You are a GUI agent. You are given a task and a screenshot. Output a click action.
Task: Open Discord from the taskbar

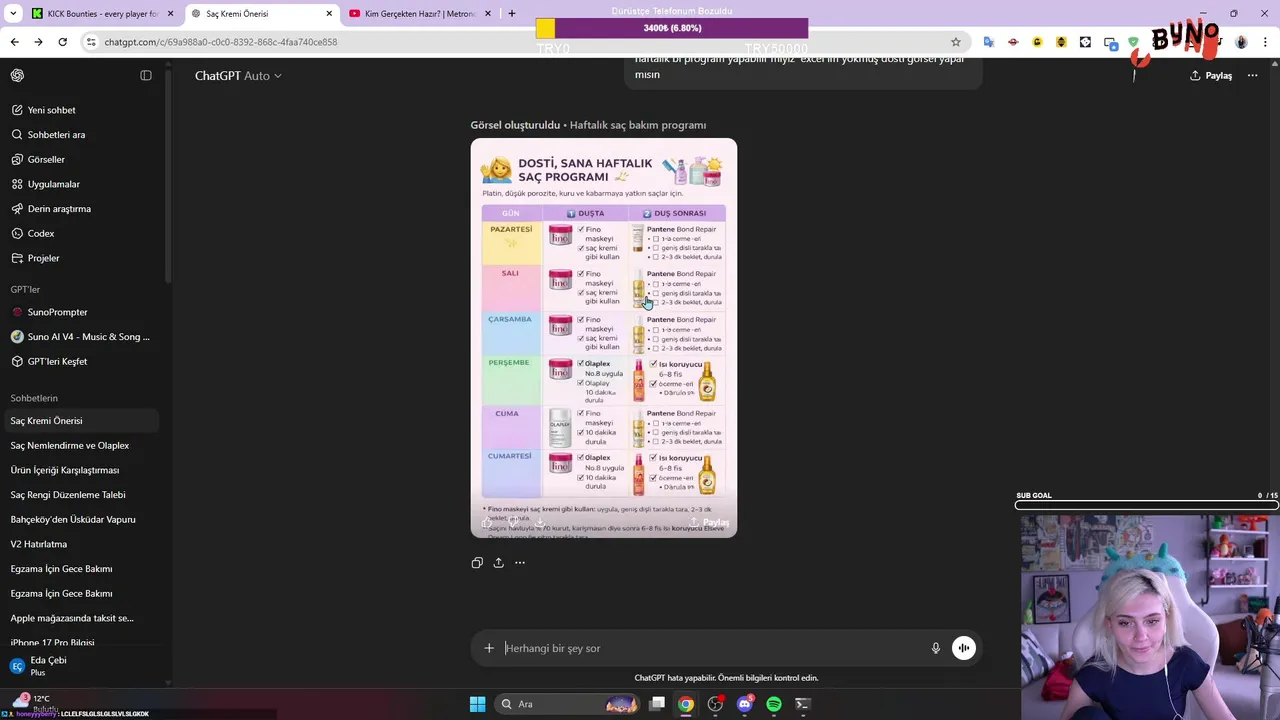[744, 704]
